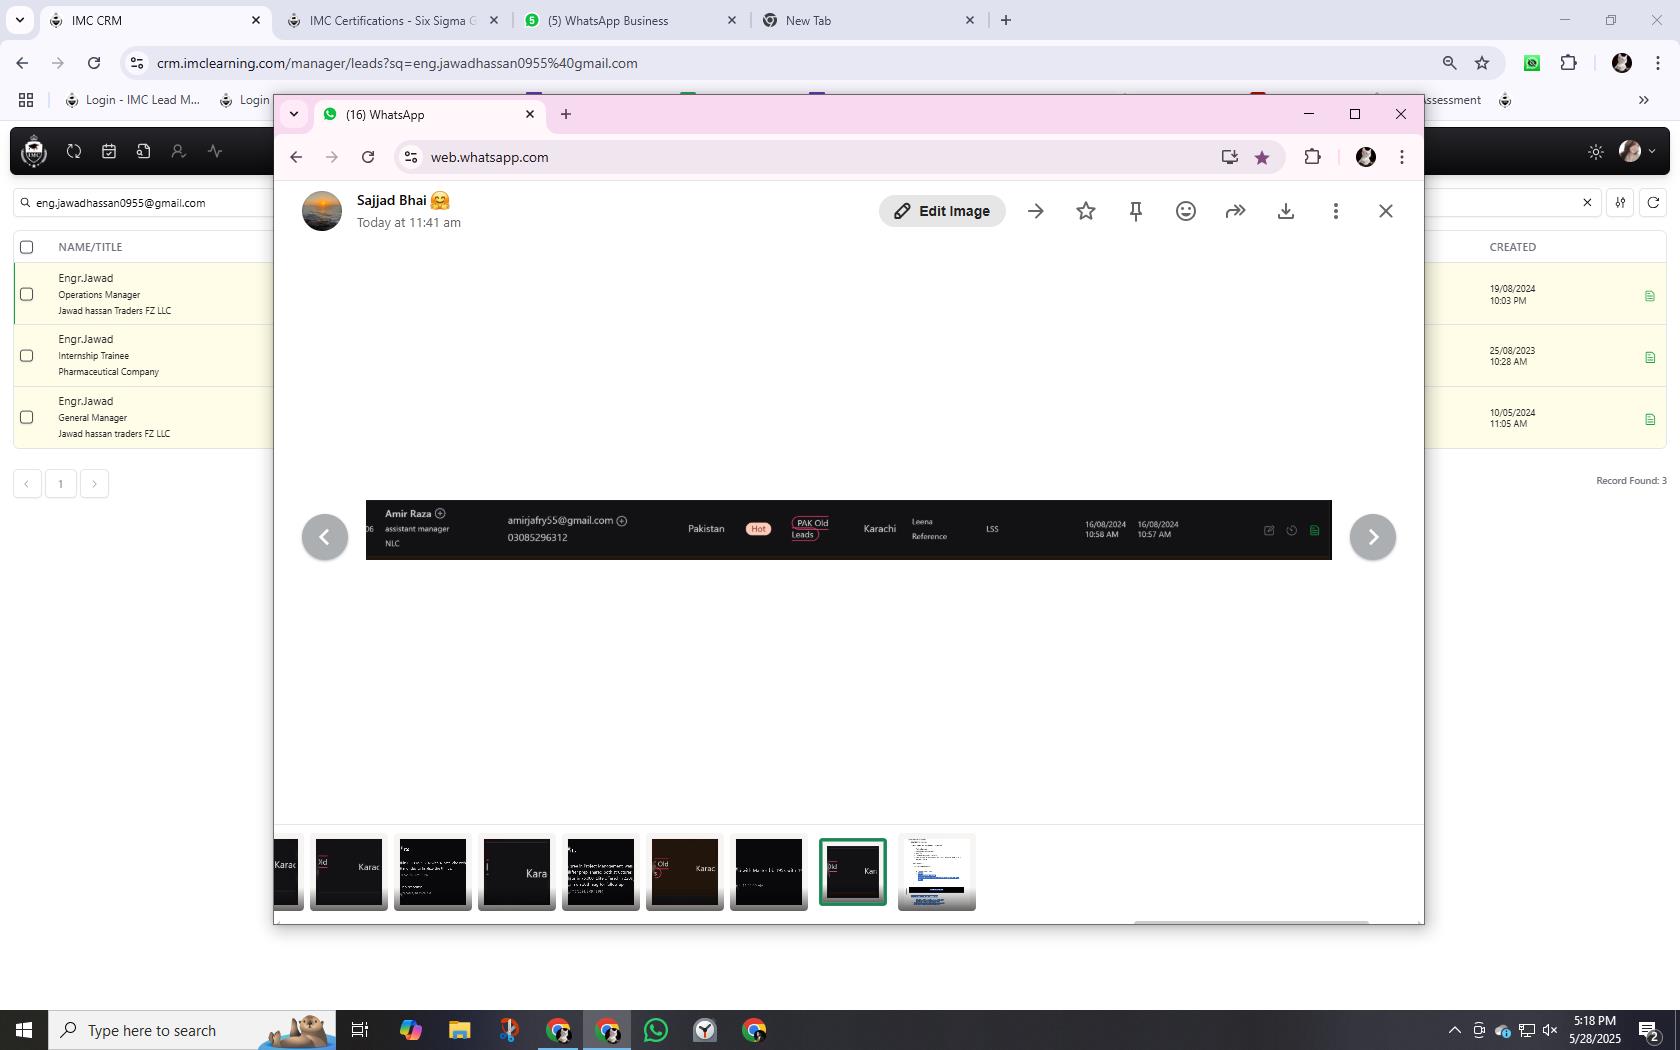Close the WhatsApp image viewer
1680x1050 pixels.
[x=1386, y=211]
